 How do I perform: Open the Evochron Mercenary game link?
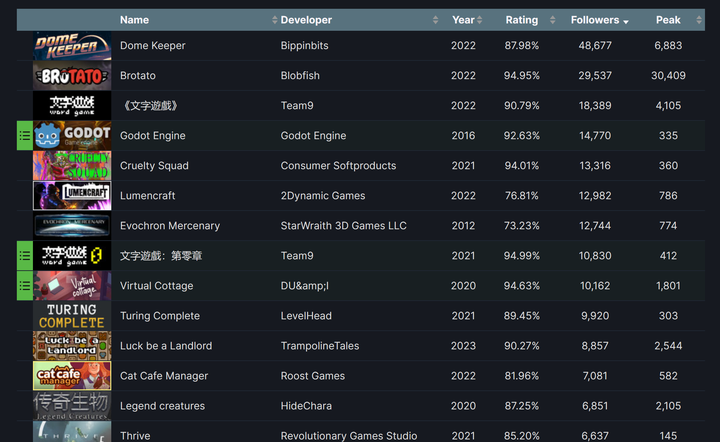point(169,226)
